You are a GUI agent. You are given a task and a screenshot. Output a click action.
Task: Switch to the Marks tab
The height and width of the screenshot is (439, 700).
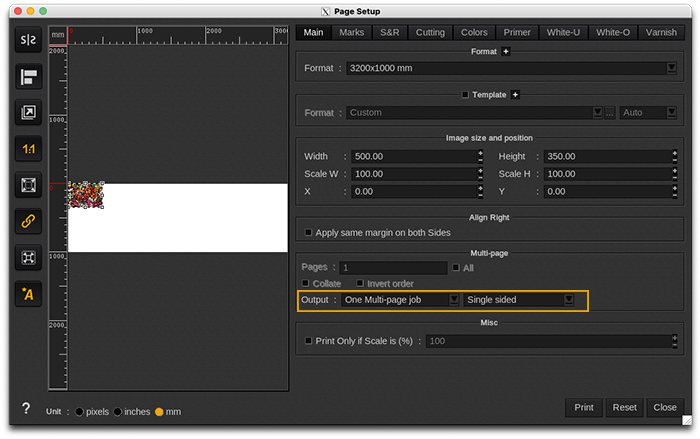point(351,33)
